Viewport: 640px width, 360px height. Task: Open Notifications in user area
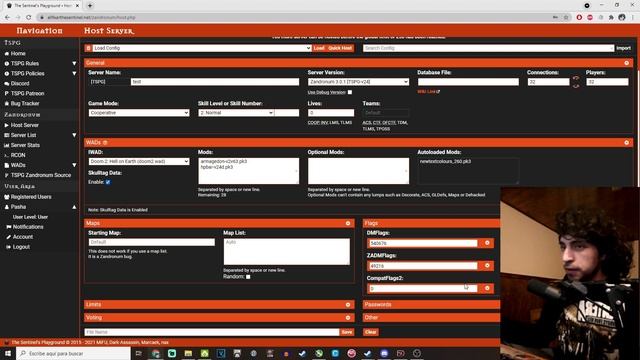[28, 227]
